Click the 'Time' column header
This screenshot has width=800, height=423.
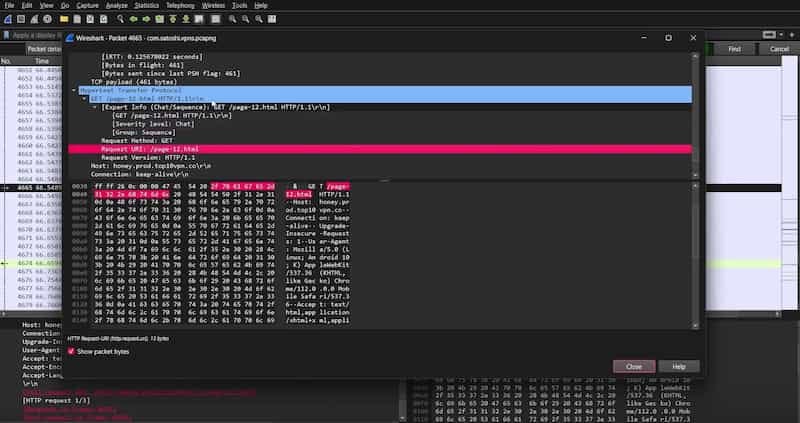42,61
